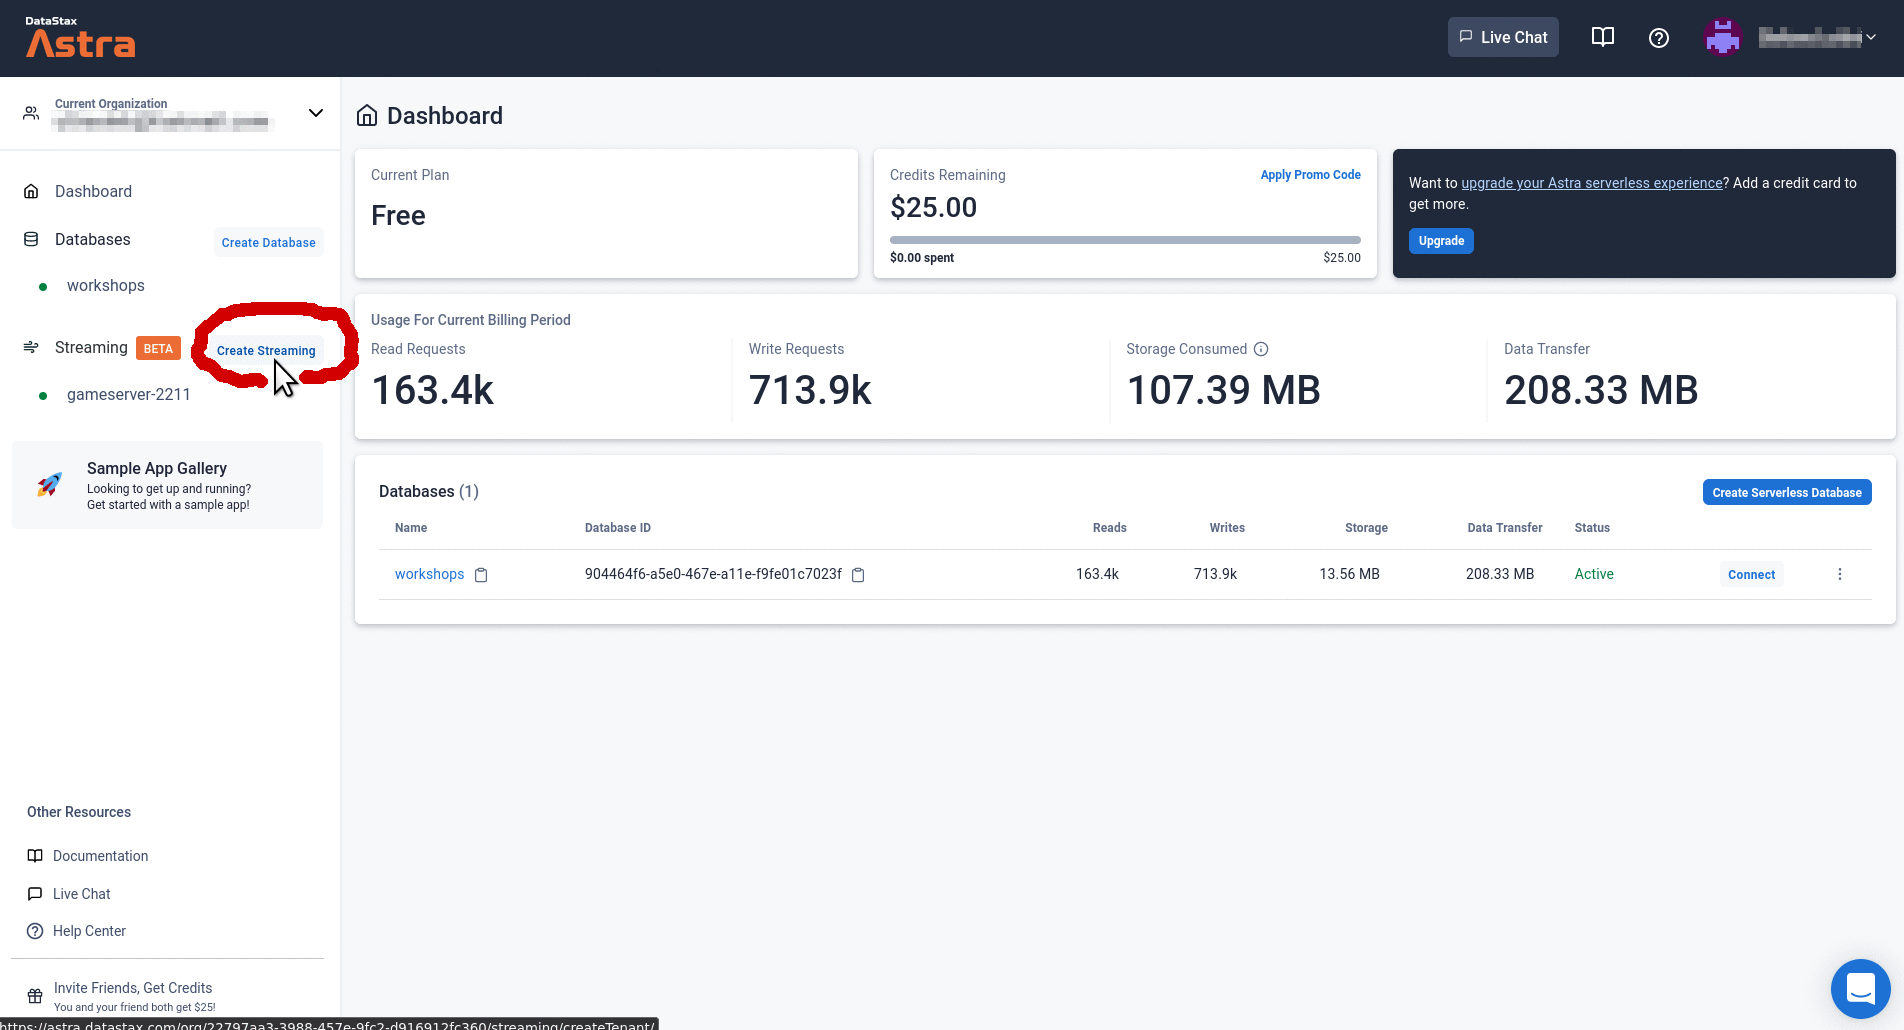Image resolution: width=1904 pixels, height=1030 pixels.
Task: Click the 163.4k Read Requests value
Action: (x=433, y=390)
